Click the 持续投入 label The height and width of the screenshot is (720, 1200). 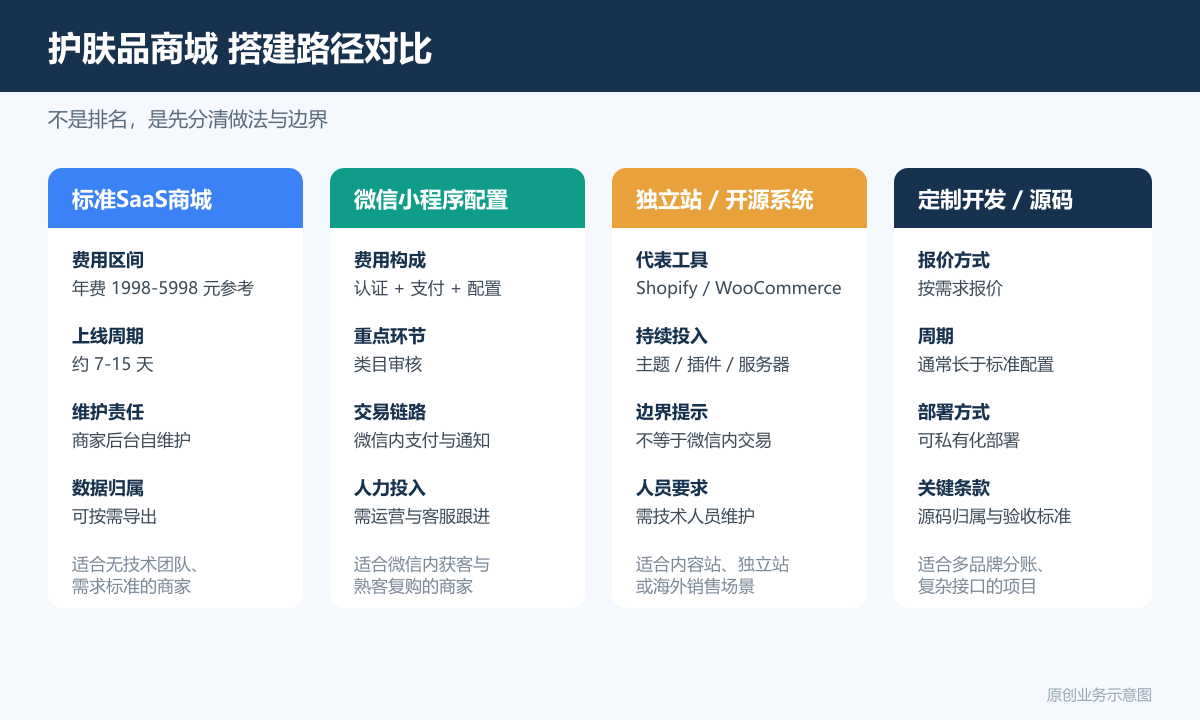click(672, 336)
